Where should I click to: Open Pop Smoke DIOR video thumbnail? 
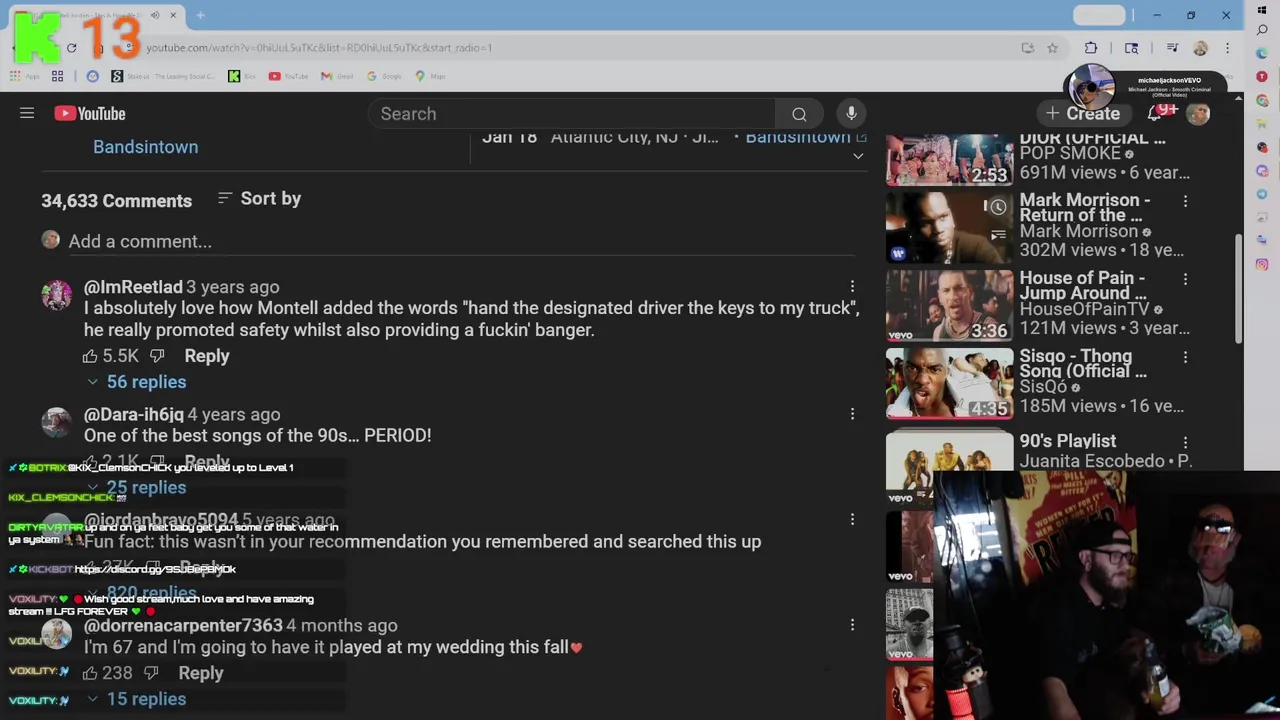(949, 160)
